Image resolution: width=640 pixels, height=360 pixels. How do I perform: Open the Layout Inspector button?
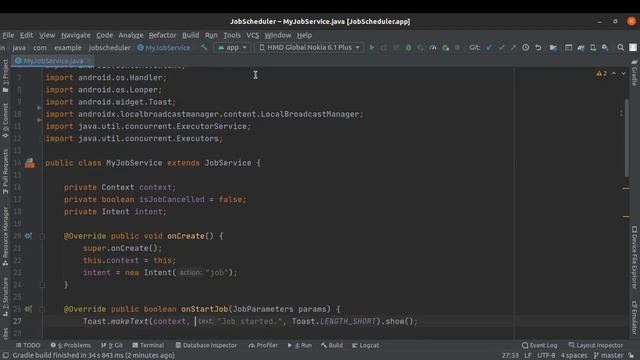point(596,345)
